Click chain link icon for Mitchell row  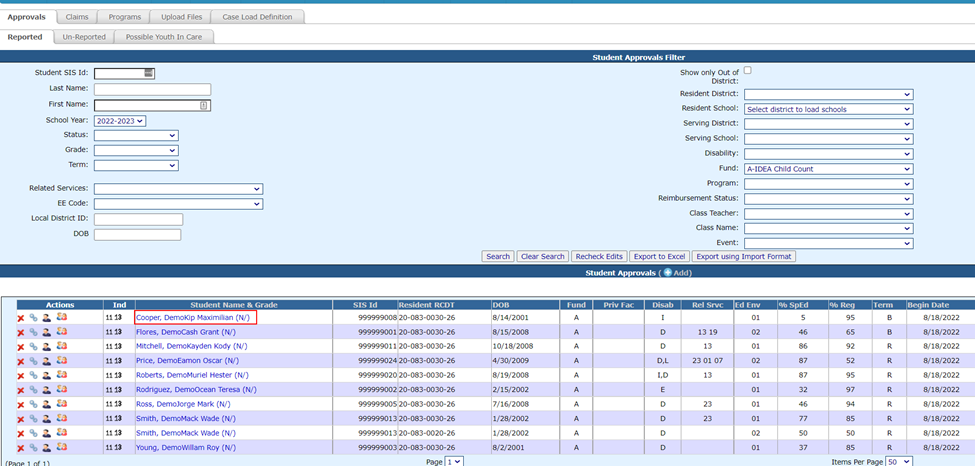tap(34, 347)
